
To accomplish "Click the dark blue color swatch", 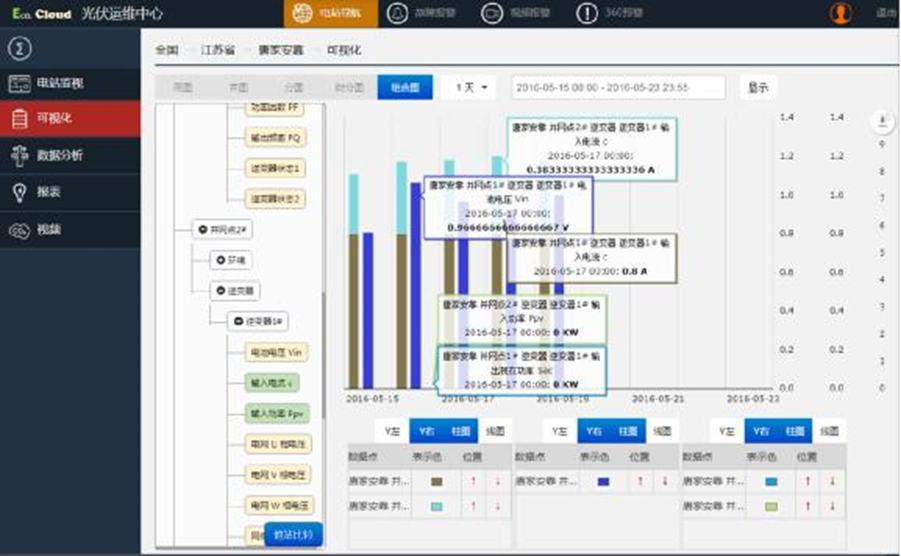I will pos(602,481).
